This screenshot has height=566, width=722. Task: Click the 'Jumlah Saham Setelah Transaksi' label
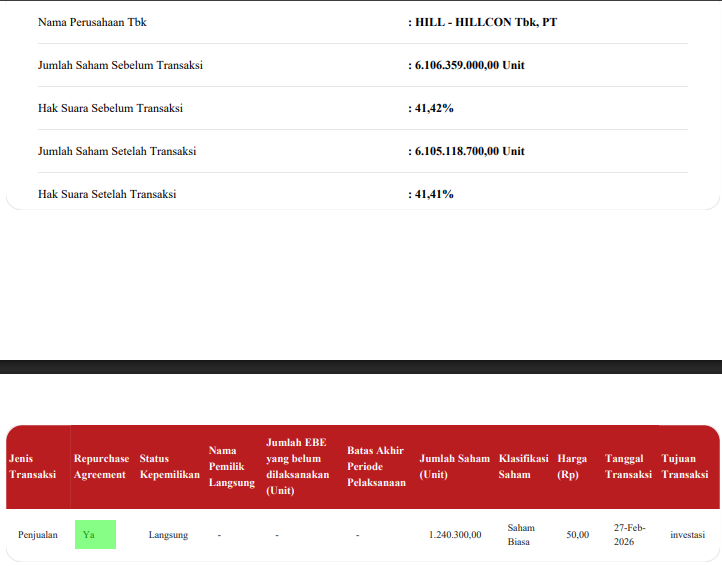click(x=117, y=151)
